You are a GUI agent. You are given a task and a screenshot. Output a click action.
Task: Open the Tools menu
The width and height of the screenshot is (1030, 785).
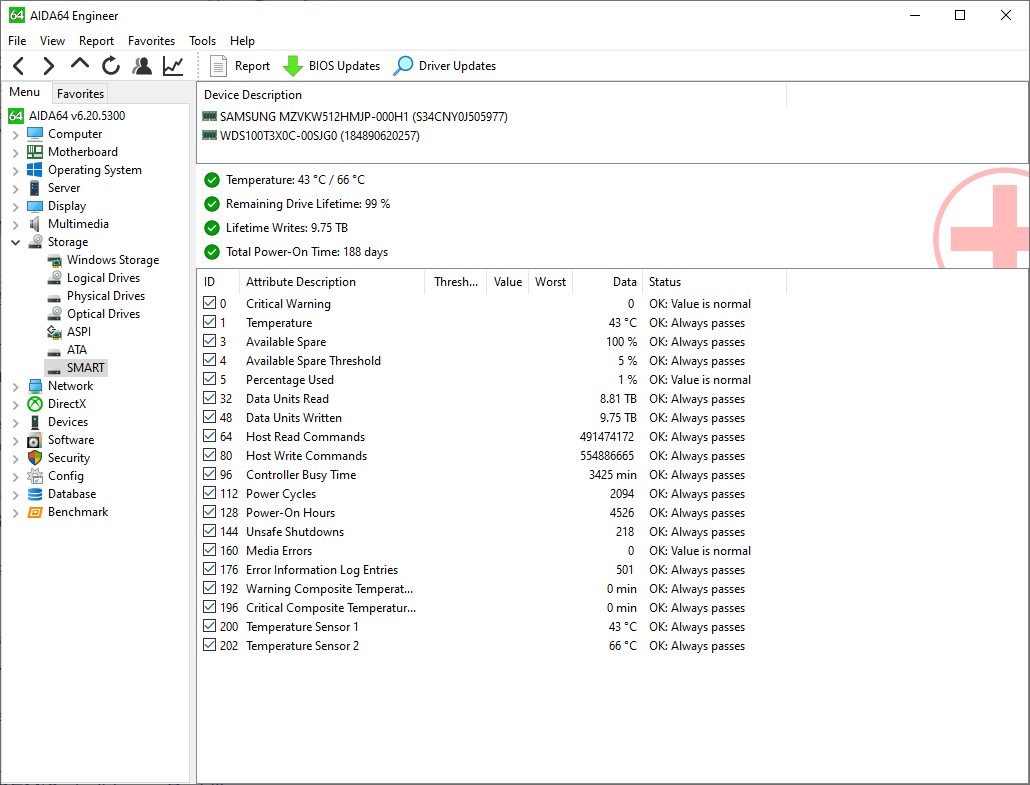202,41
